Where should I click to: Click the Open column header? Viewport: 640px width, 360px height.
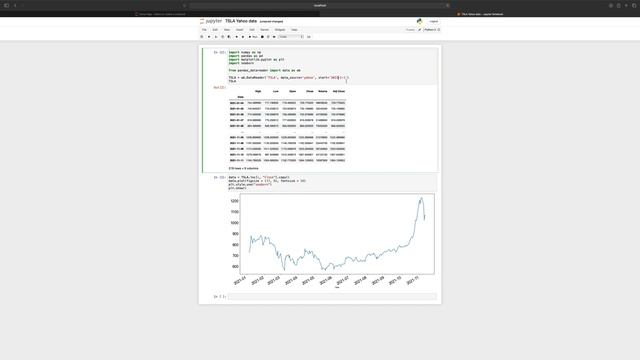coord(292,91)
